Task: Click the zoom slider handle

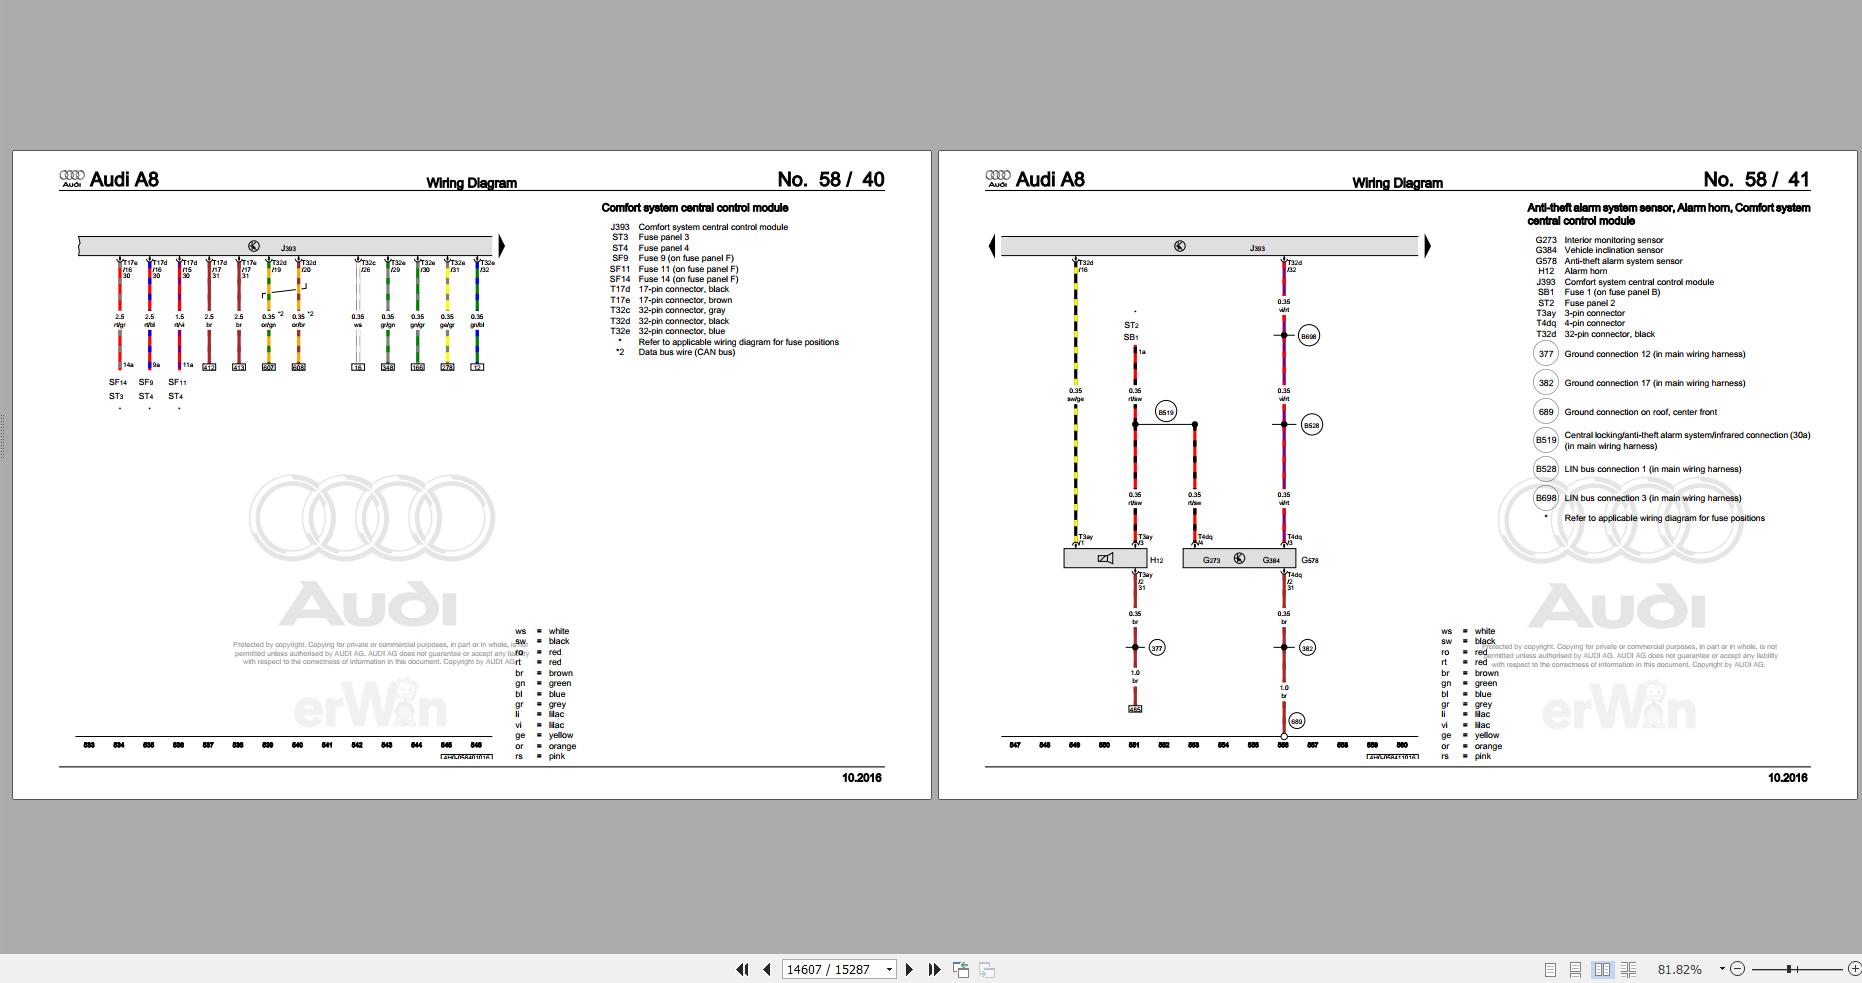Action: tap(1789, 969)
